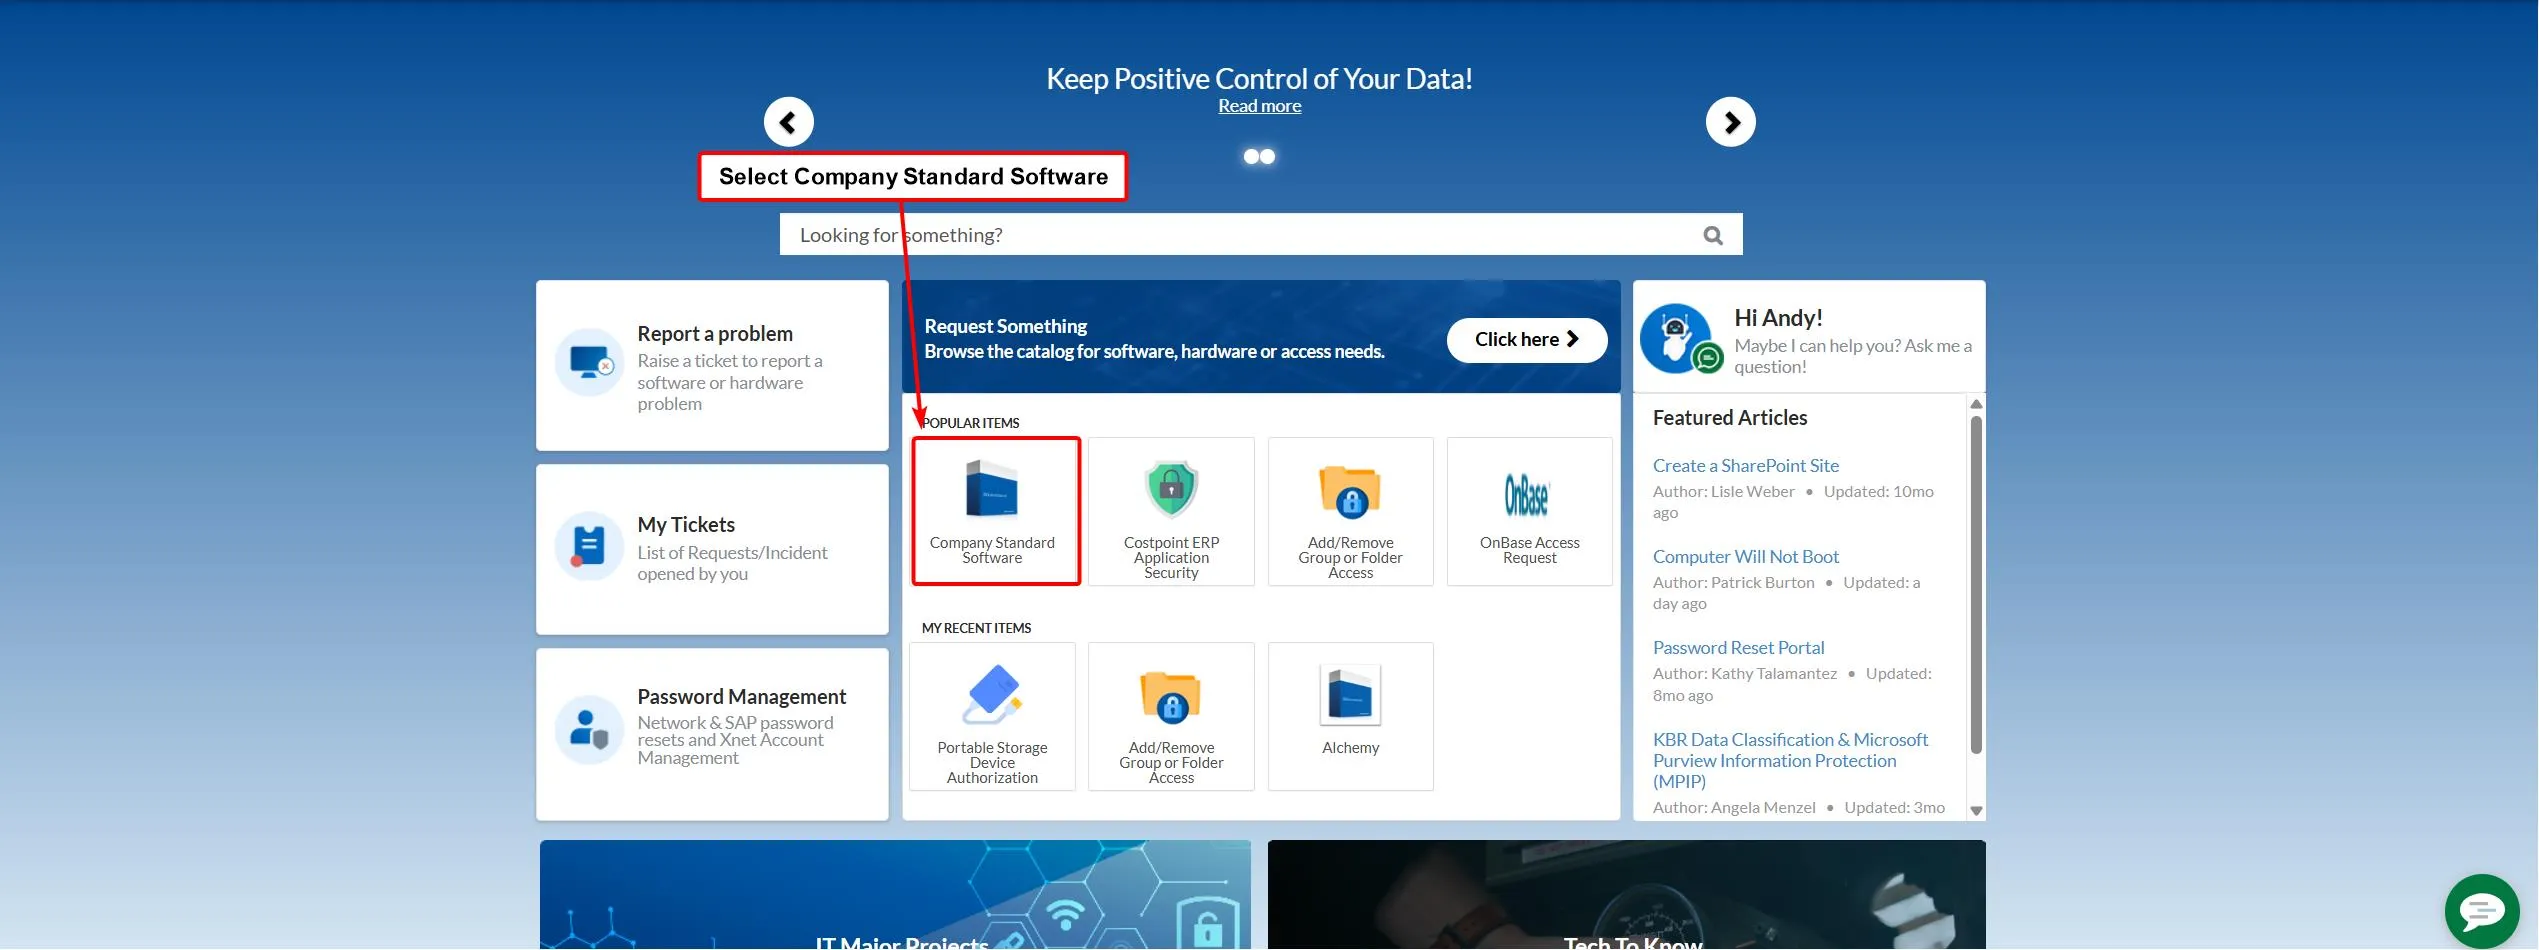Click the Password Management shield icon
The height and width of the screenshot is (950, 2539).
coord(588,728)
